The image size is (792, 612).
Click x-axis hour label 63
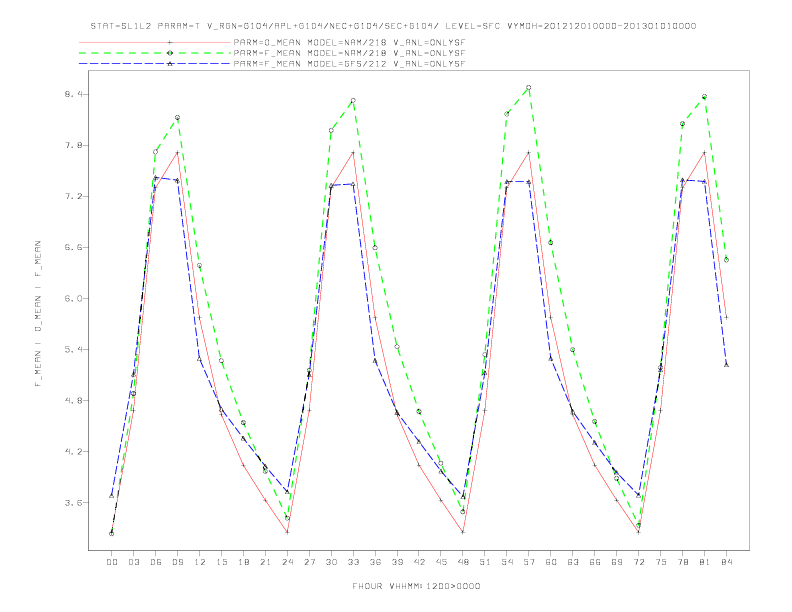click(x=573, y=562)
